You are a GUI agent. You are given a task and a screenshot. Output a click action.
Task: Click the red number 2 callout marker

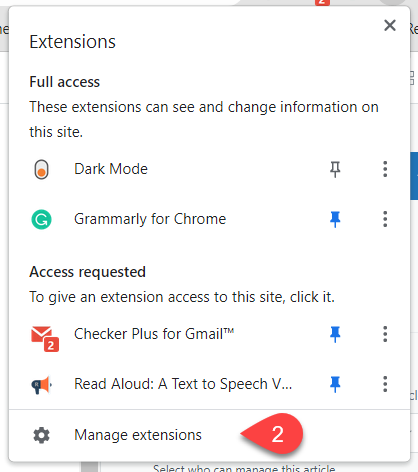[x=272, y=434]
